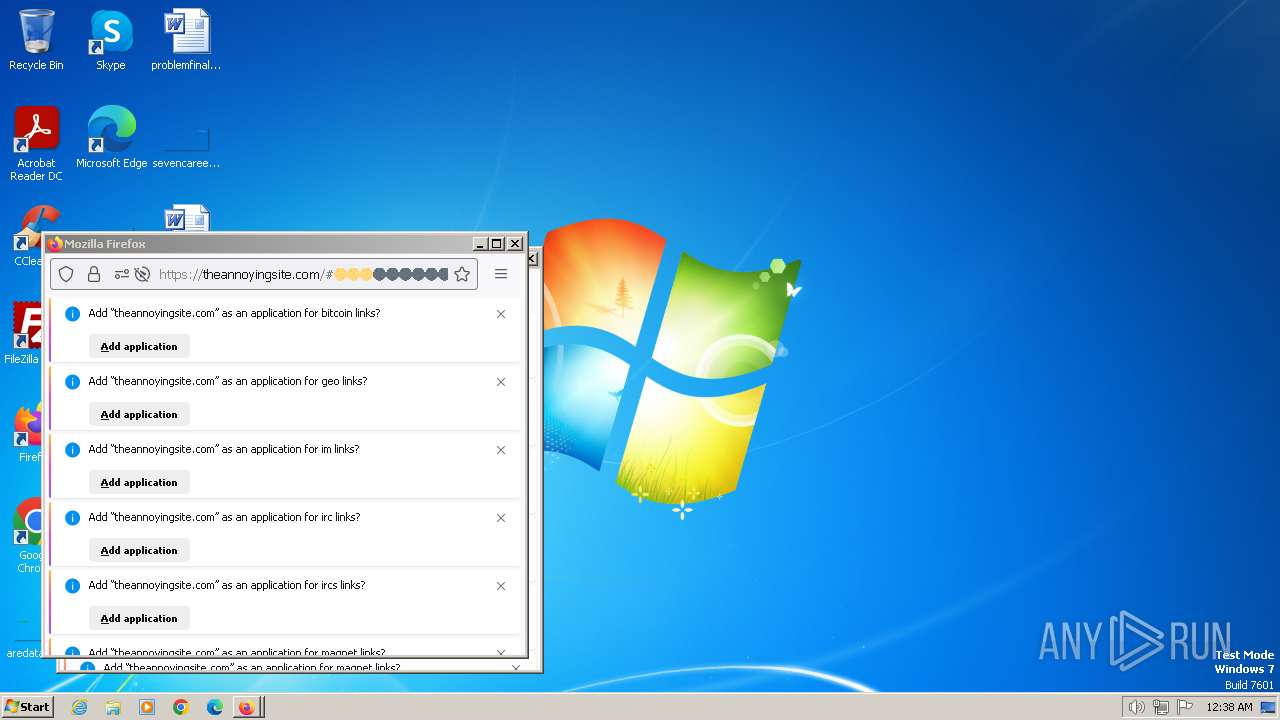Screen dimensions: 1280x720
Task: Click the bitcoin links notification text
Action: 234,313
